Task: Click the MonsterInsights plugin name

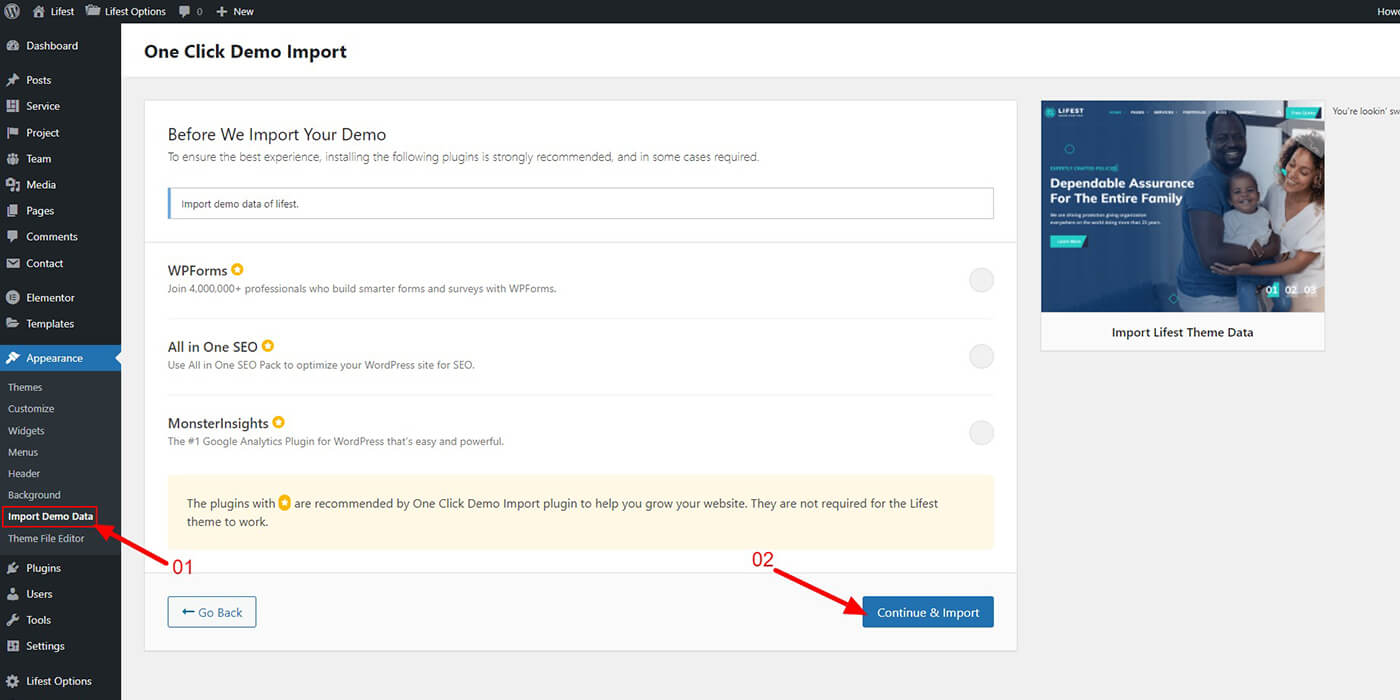Action: pos(218,423)
